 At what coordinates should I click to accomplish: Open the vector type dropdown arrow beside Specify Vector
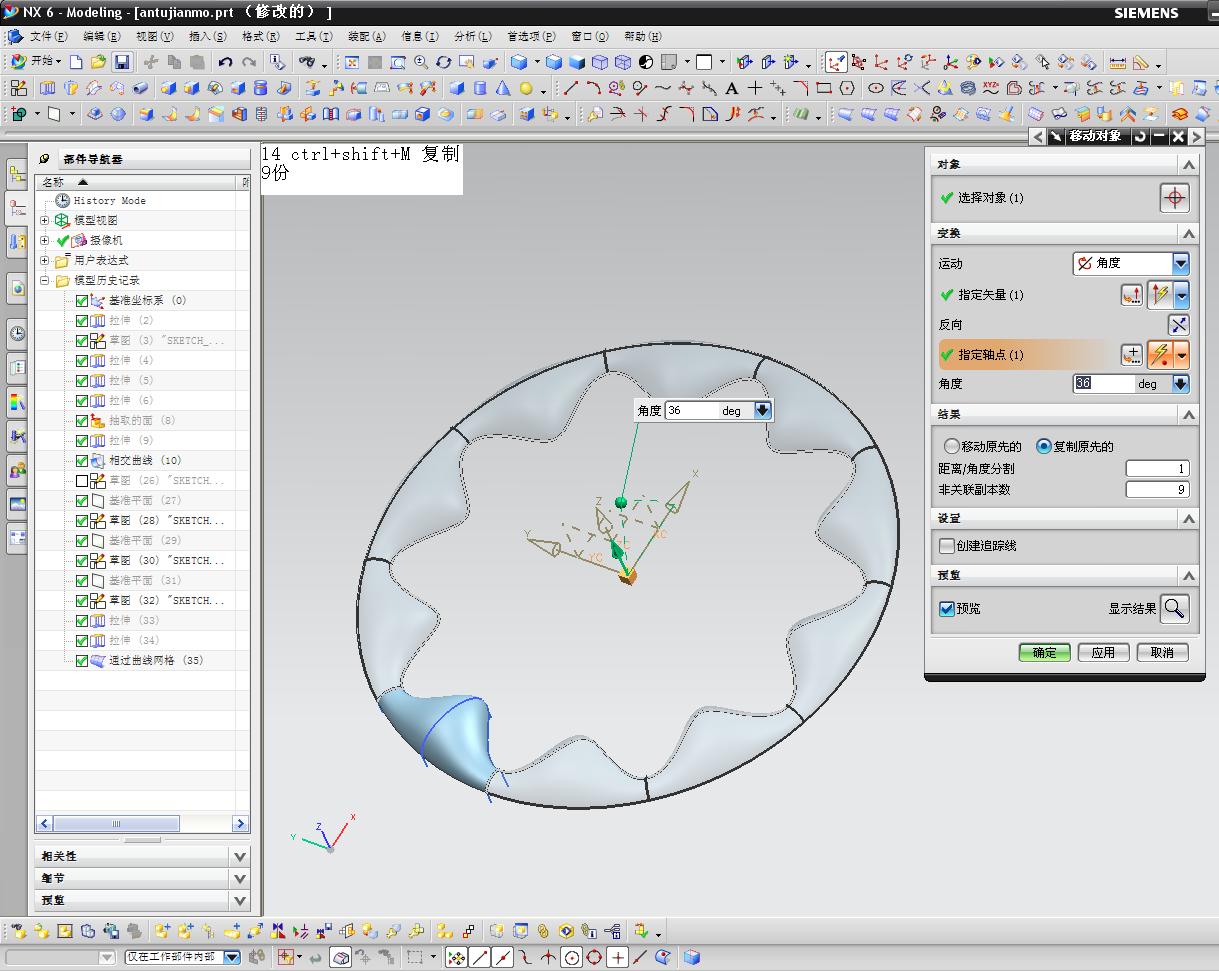(1182, 295)
